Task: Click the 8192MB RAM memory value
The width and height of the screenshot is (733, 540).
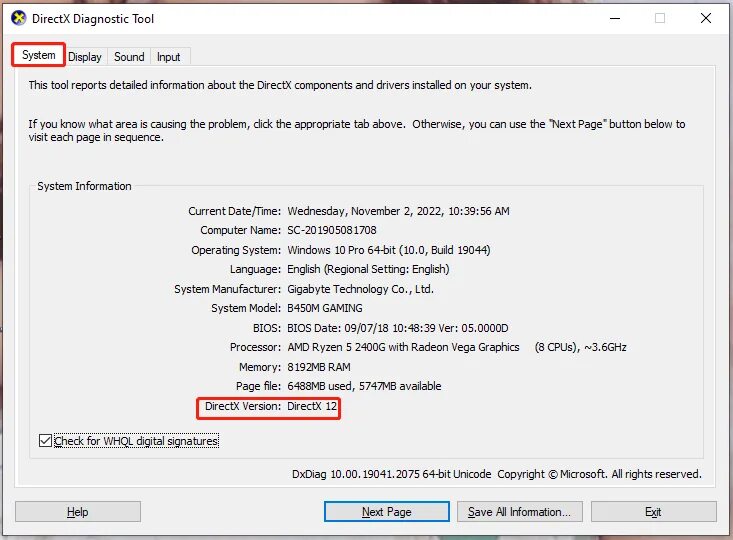Action: click(319, 367)
